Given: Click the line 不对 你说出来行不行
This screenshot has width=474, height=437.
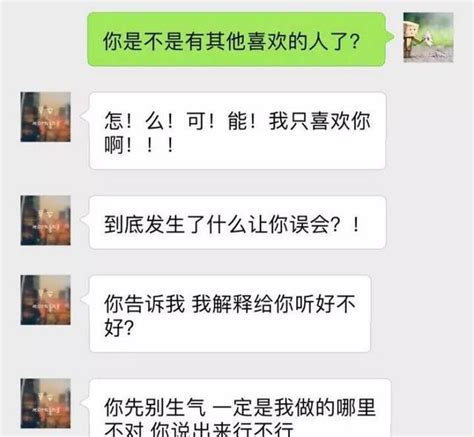Looking at the screenshot, I should tap(199, 429).
